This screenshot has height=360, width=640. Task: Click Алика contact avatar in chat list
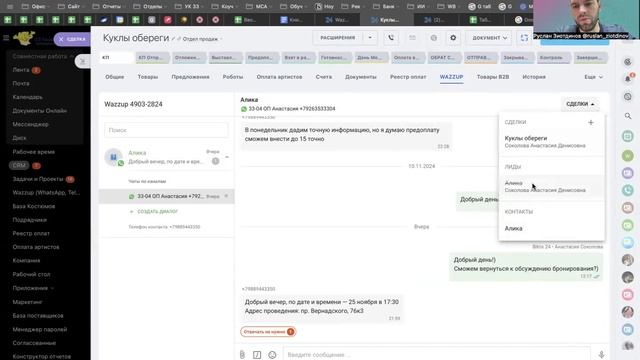[113, 157]
